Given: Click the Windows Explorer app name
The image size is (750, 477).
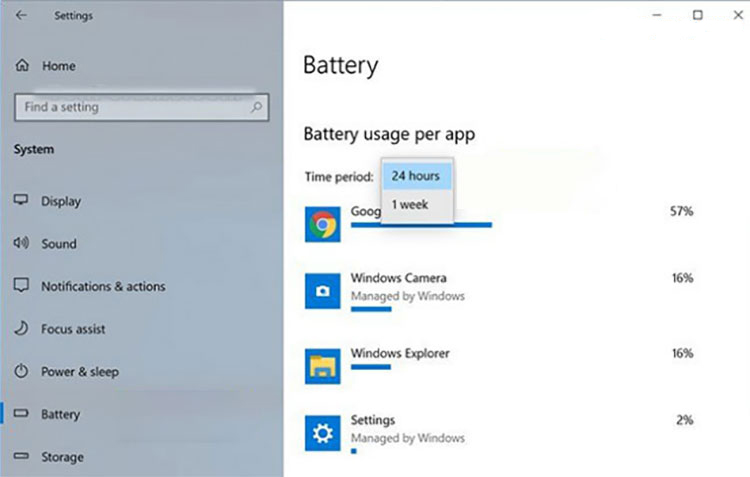Looking at the screenshot, I should (400, 354).
